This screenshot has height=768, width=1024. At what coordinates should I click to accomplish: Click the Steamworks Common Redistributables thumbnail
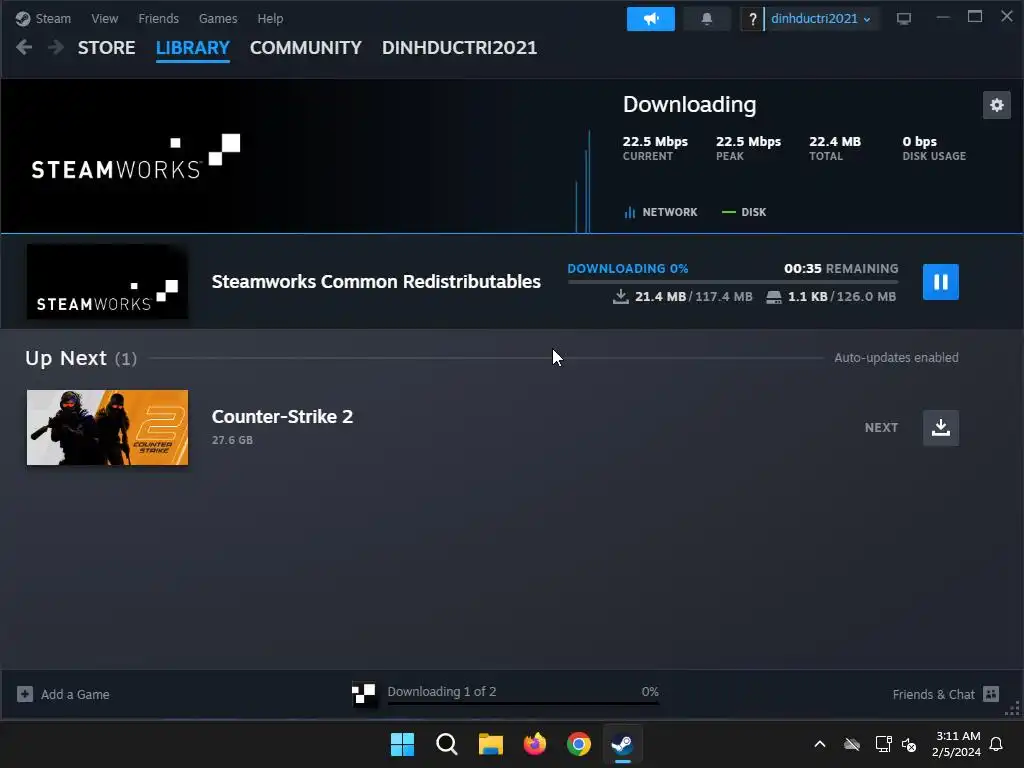(107, 282)
